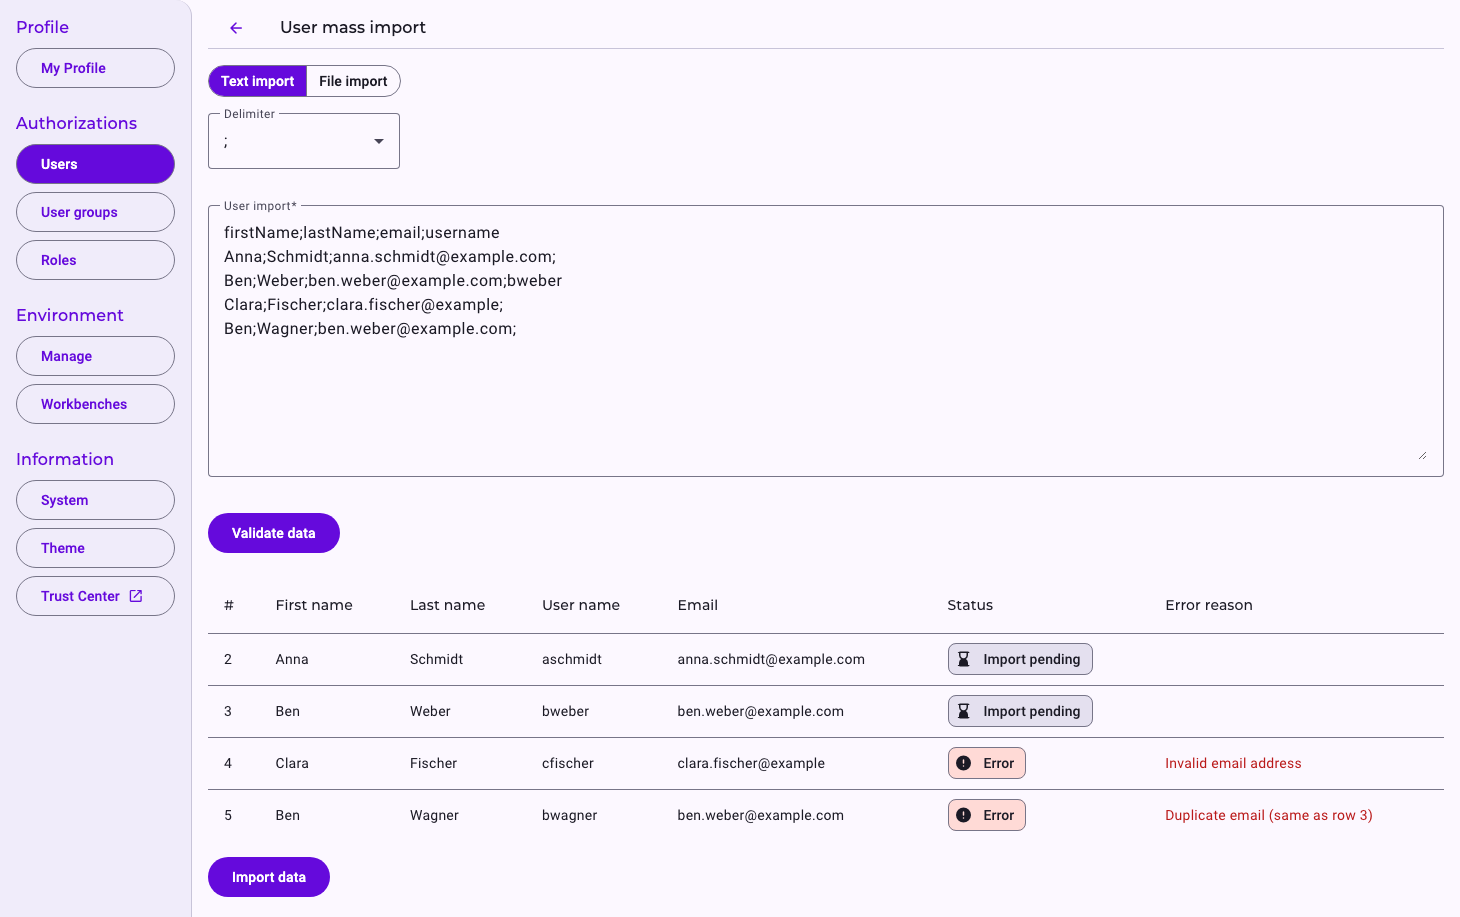Click inside the User import text area

[x=825, y=341]
